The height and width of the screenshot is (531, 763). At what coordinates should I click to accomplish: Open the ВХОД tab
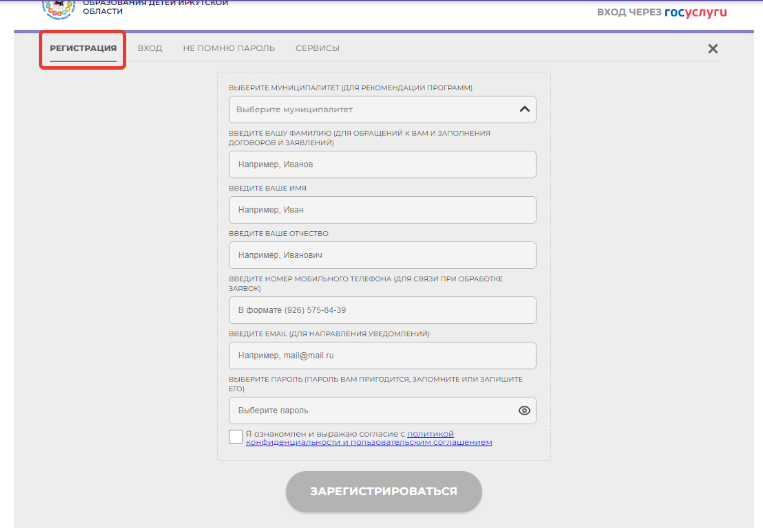pyautogui.click(x=149, y=48)
